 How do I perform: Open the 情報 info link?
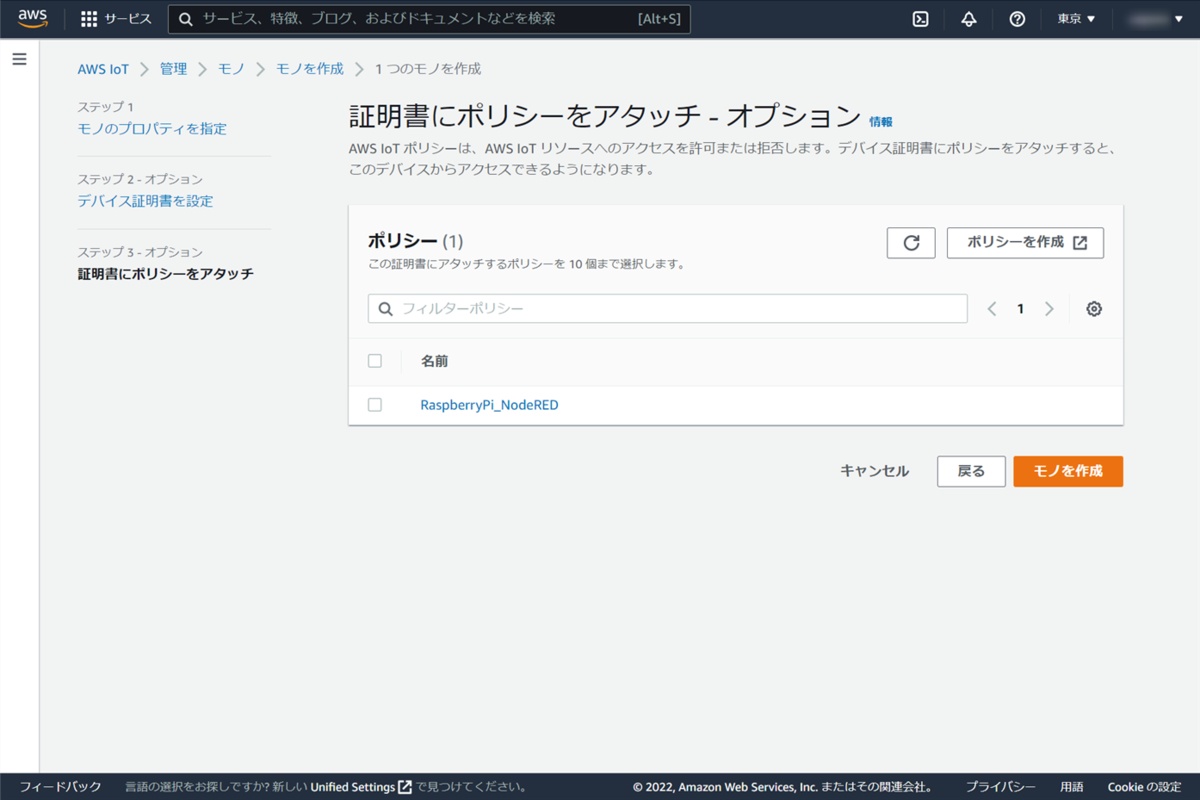881,122
